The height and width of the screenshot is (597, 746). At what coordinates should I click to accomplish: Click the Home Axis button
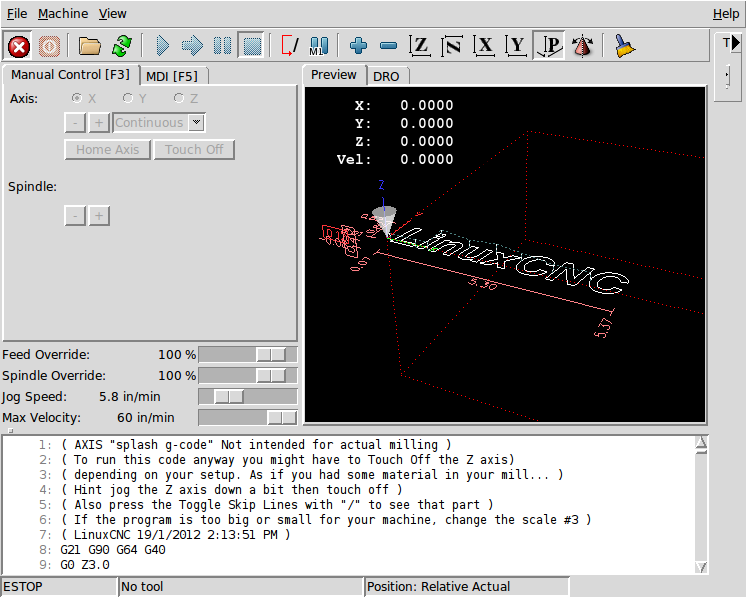[108, 150]
